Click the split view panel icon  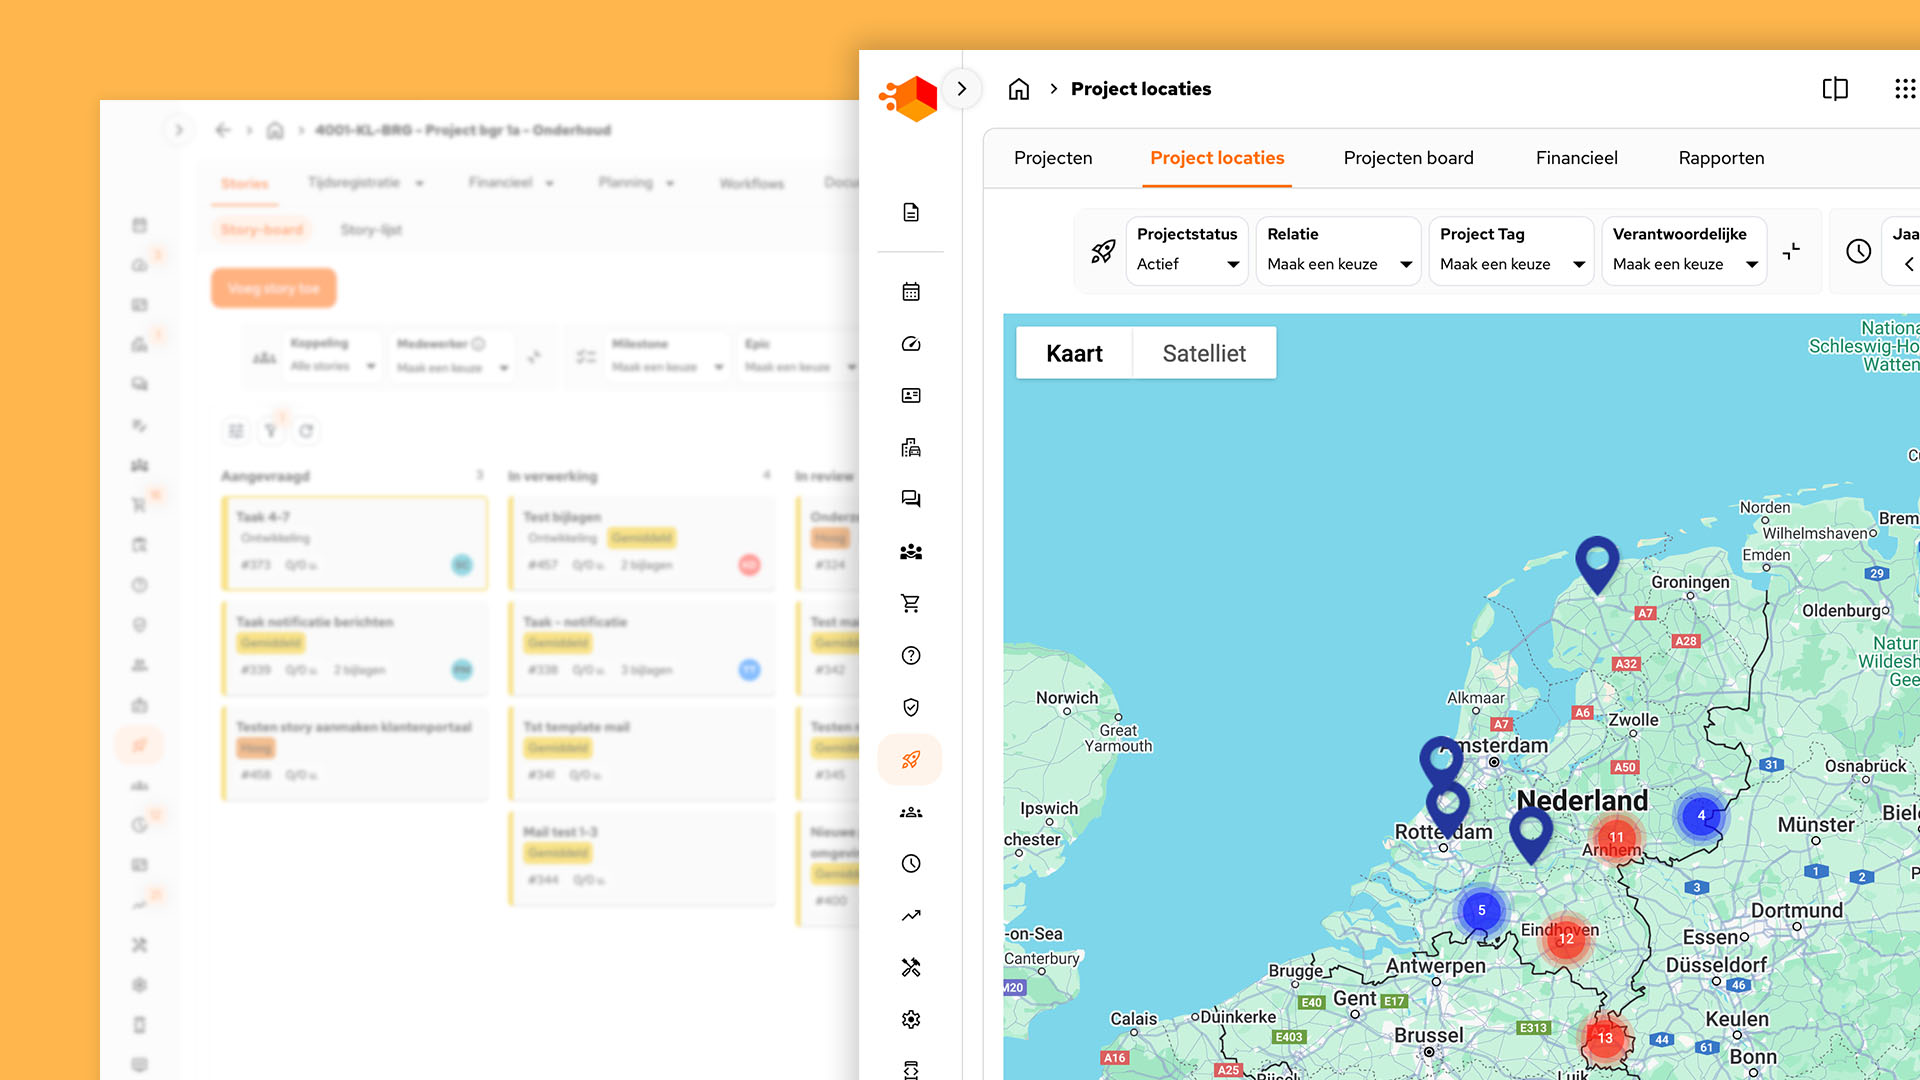1835,89
